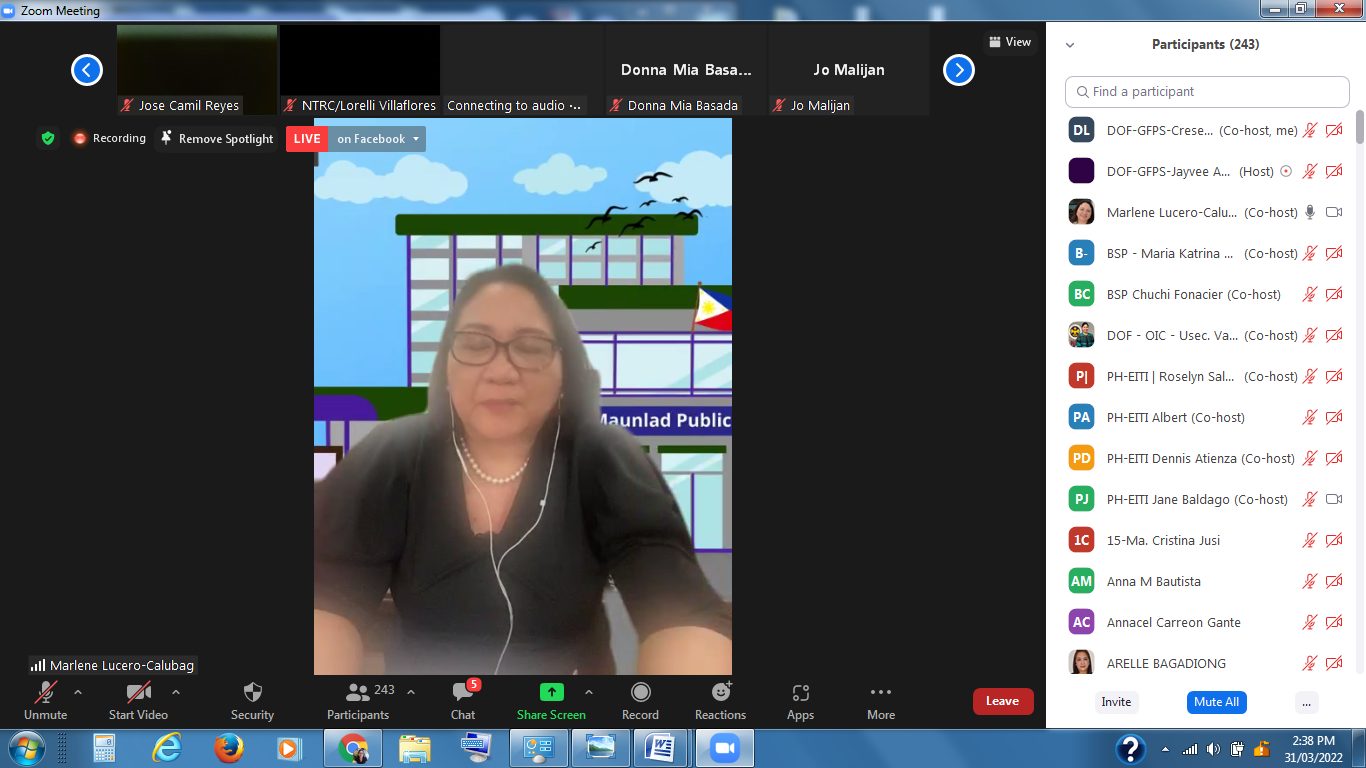Click the Zoom icon in the taskbar
Image resolution: width=1366 pixels, height=768 pixels.
[723, 748]
